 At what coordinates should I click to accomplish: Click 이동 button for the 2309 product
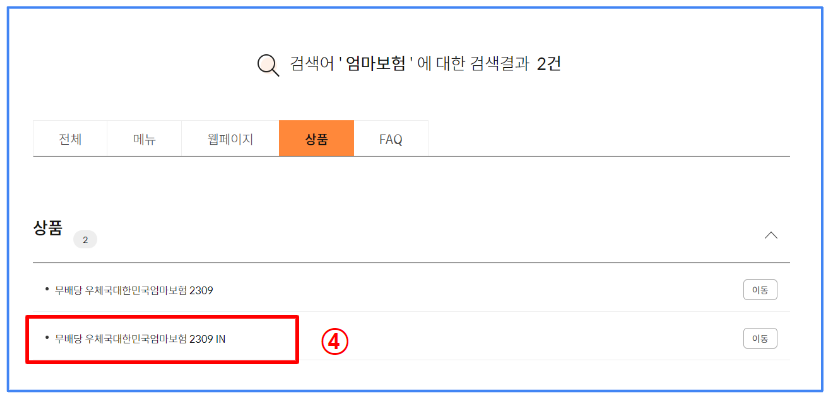tap(760, 290)
